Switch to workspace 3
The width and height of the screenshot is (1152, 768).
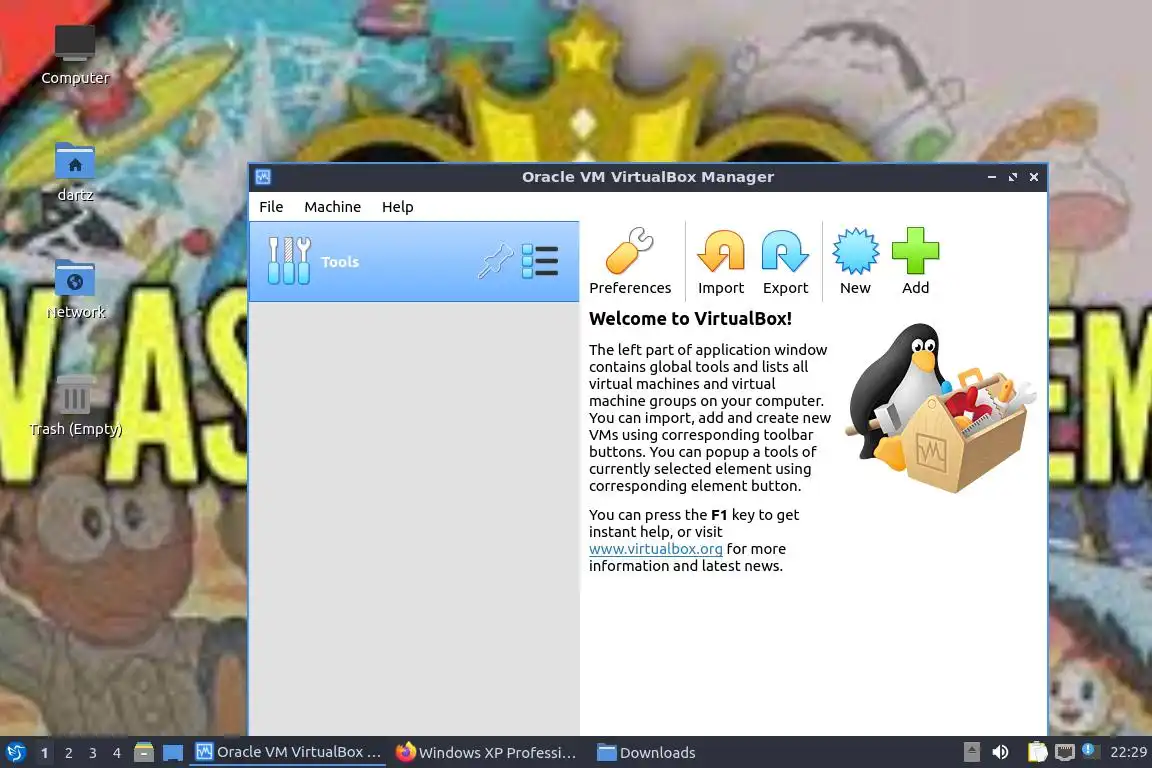93,753
